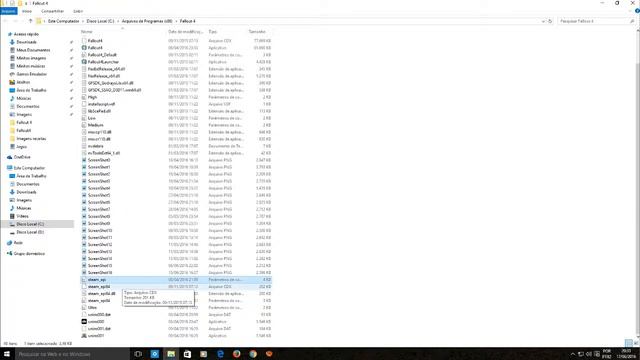Launch Google Chrome from the taskbar
The image size is (640, 360).
coord(253,354)
